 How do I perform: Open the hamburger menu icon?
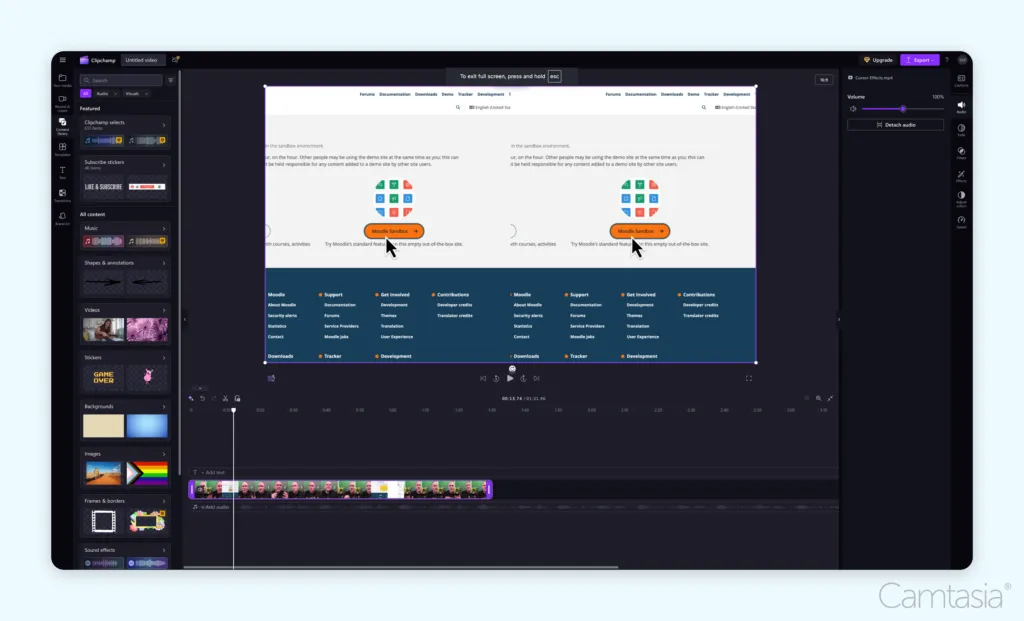pyautogui.click(x=63, y=60)
